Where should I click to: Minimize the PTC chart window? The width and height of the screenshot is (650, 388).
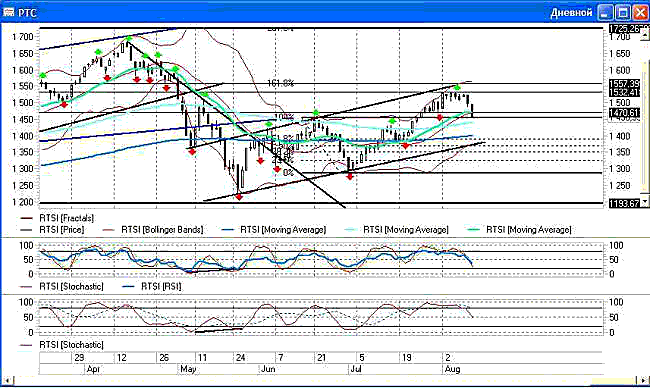[605, 13]
